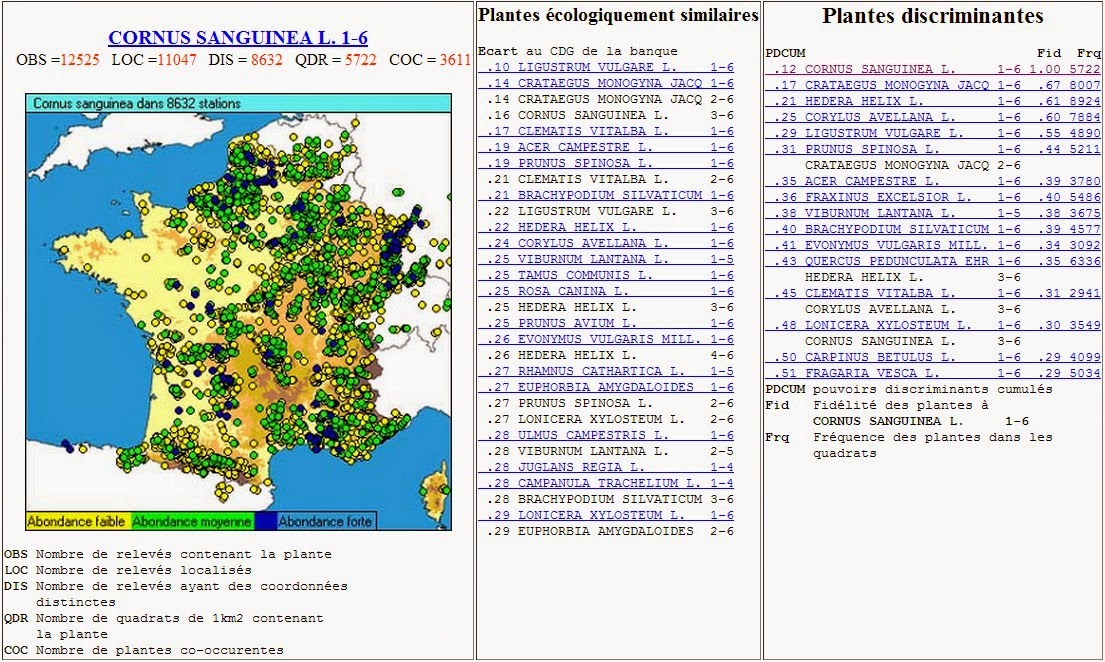This screenshot has width=1105, height=662.
Task: Click the QDR value 5722
Action: pyautogui.click(x=360, y=60)
